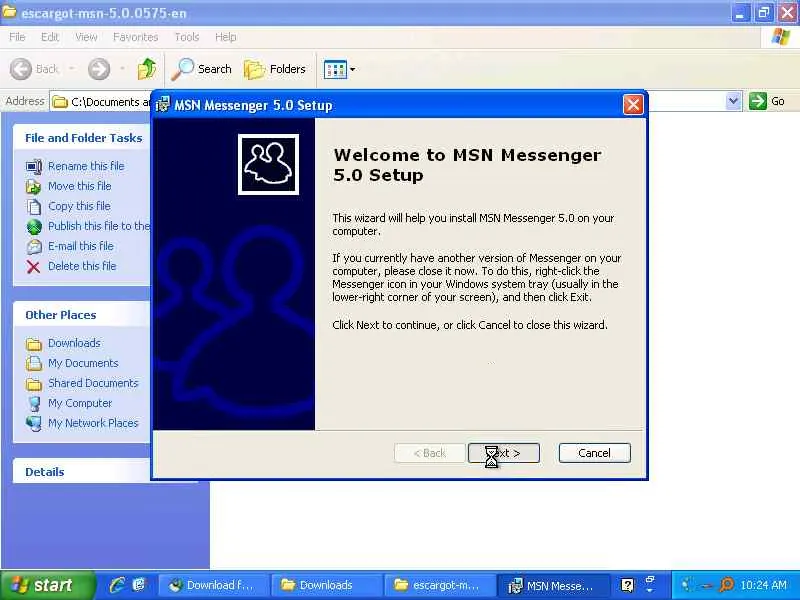Click the MSN Messenger buddies logo
This screenshot has height=600, width=800.
[x=268, y=164]
